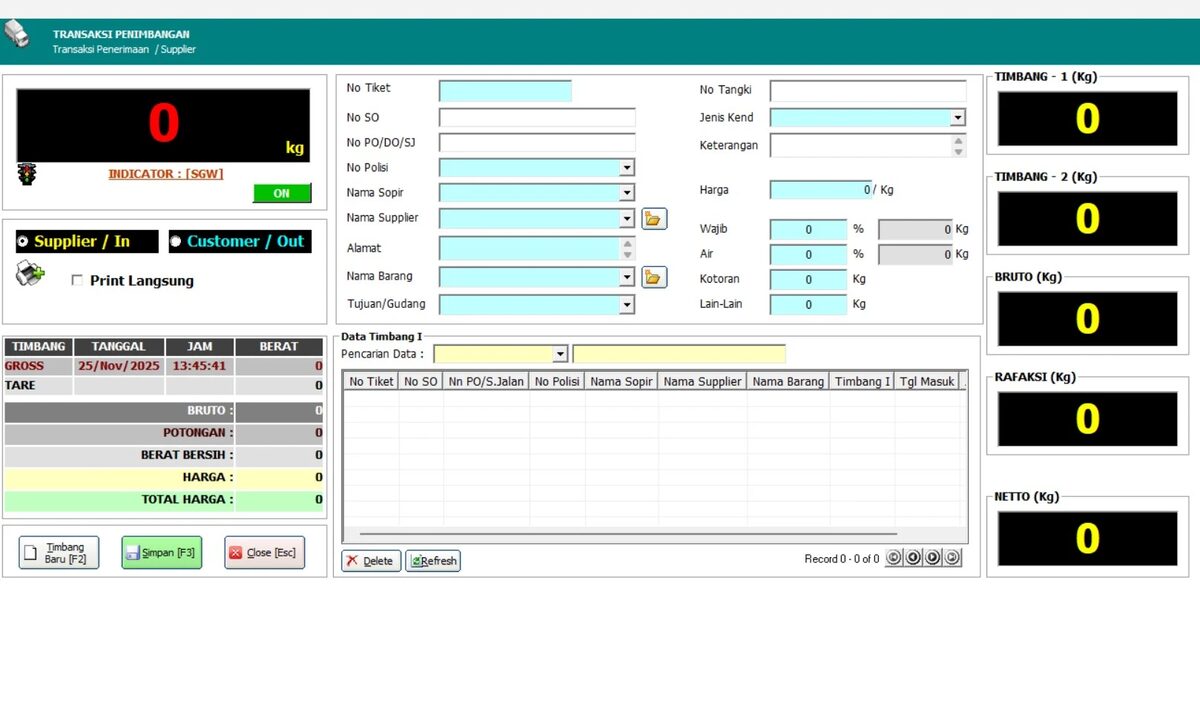Focus the Keterangan input field
This screenshot has width=1200, height=727.
[860, 146]
